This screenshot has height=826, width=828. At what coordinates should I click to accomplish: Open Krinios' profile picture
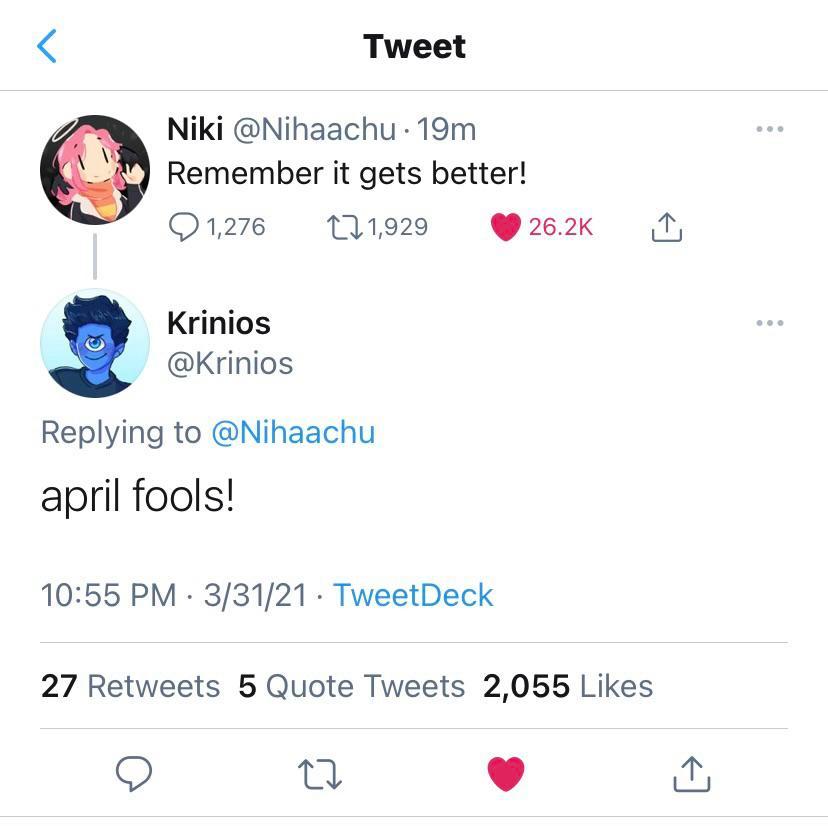click(x=95, y=343)
